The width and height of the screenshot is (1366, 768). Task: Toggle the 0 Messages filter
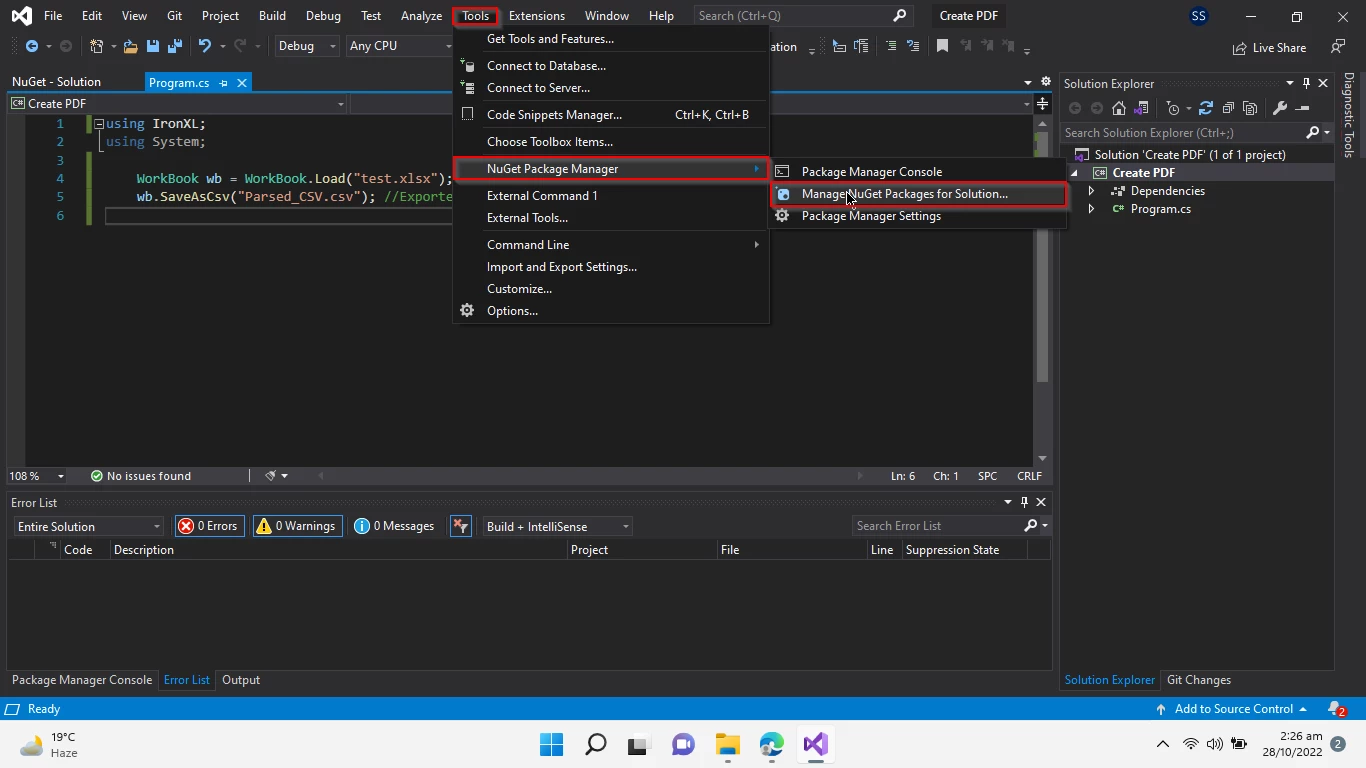pyautogui.click(x=395, y=526)
